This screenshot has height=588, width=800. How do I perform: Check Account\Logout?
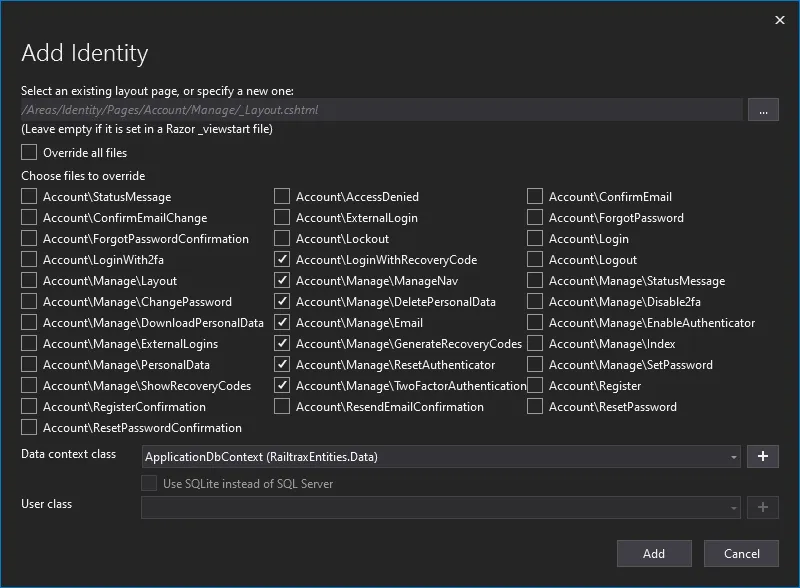point(535,259)
